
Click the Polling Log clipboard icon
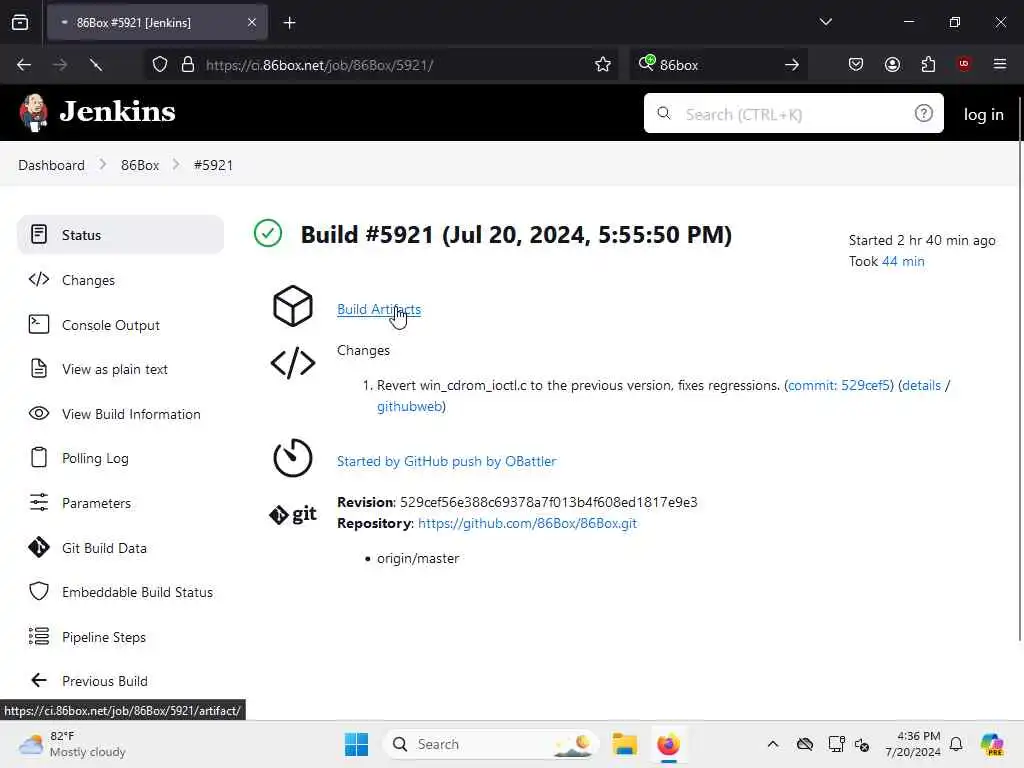coord(39,457)
